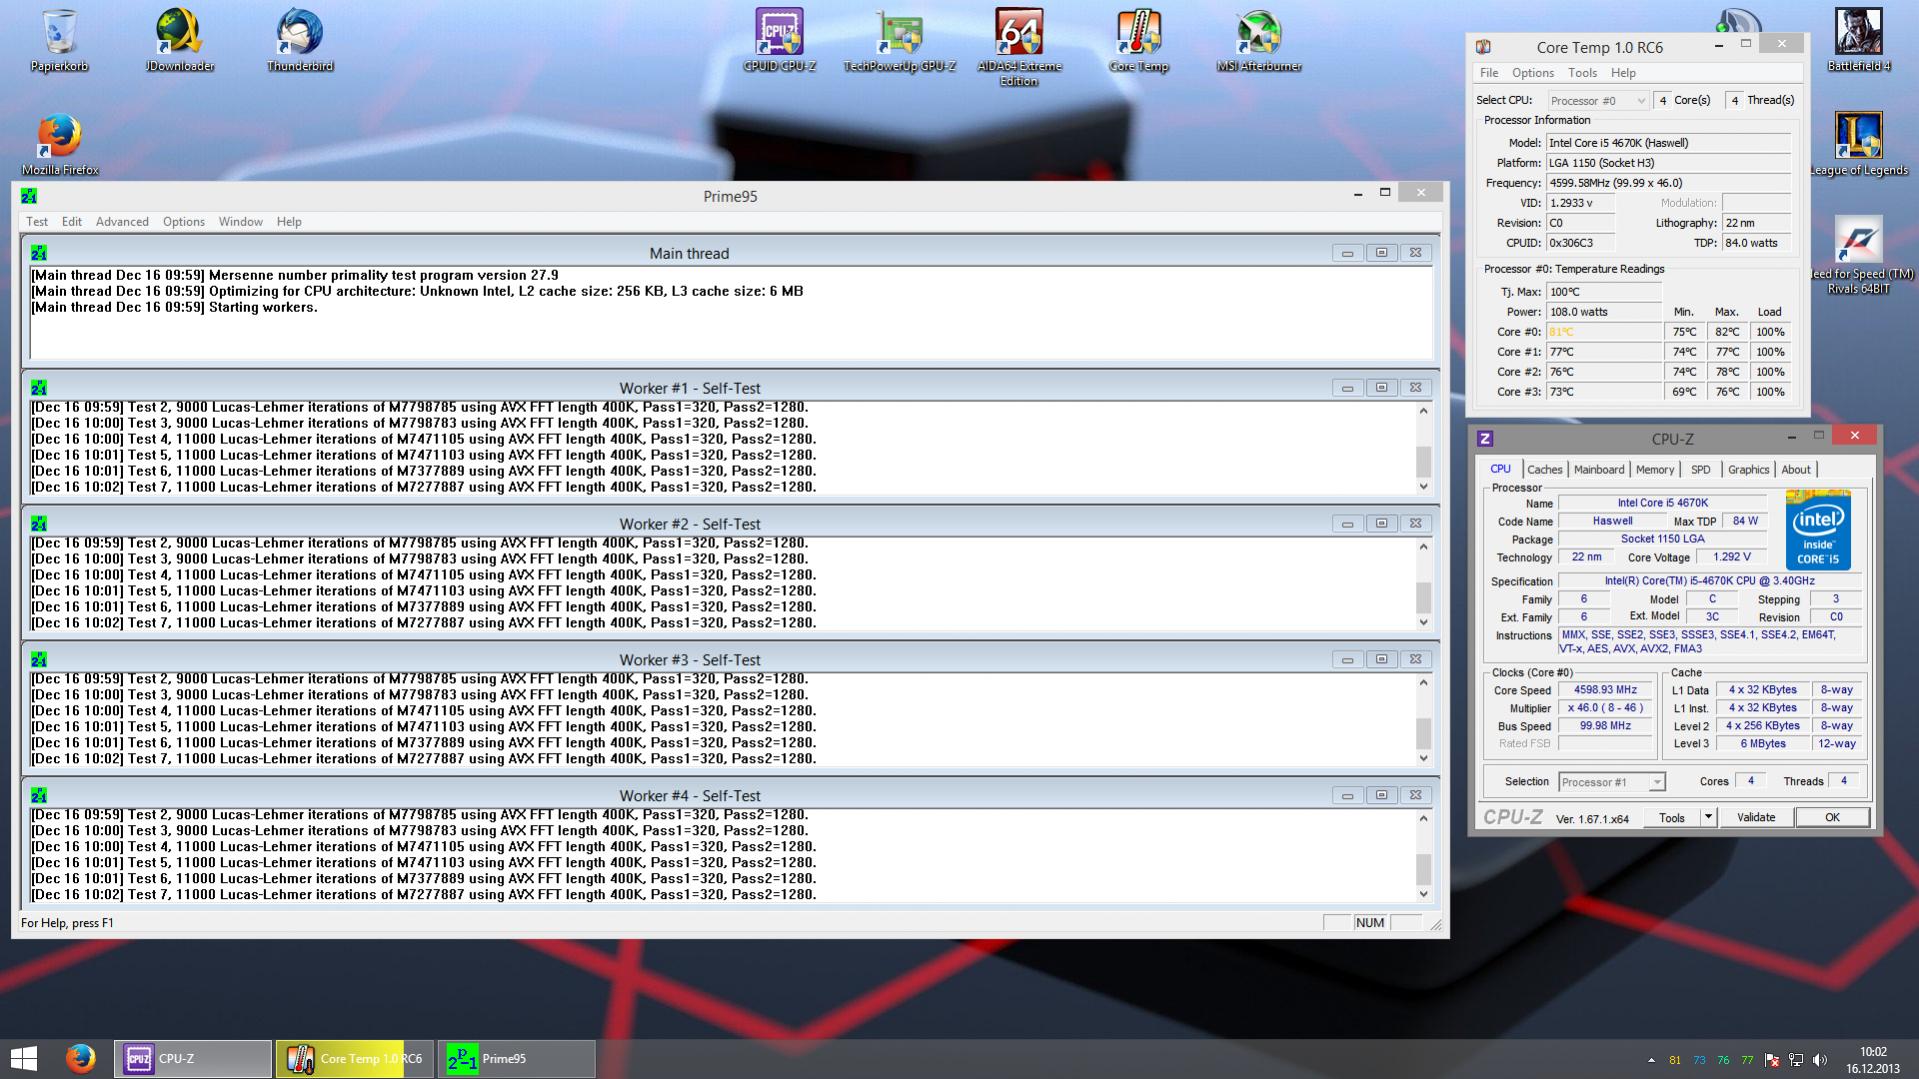Switch to CPU-Z SPD tab
The height and width of the screenshot is (1079, 1919).
tap(1701, 470)
